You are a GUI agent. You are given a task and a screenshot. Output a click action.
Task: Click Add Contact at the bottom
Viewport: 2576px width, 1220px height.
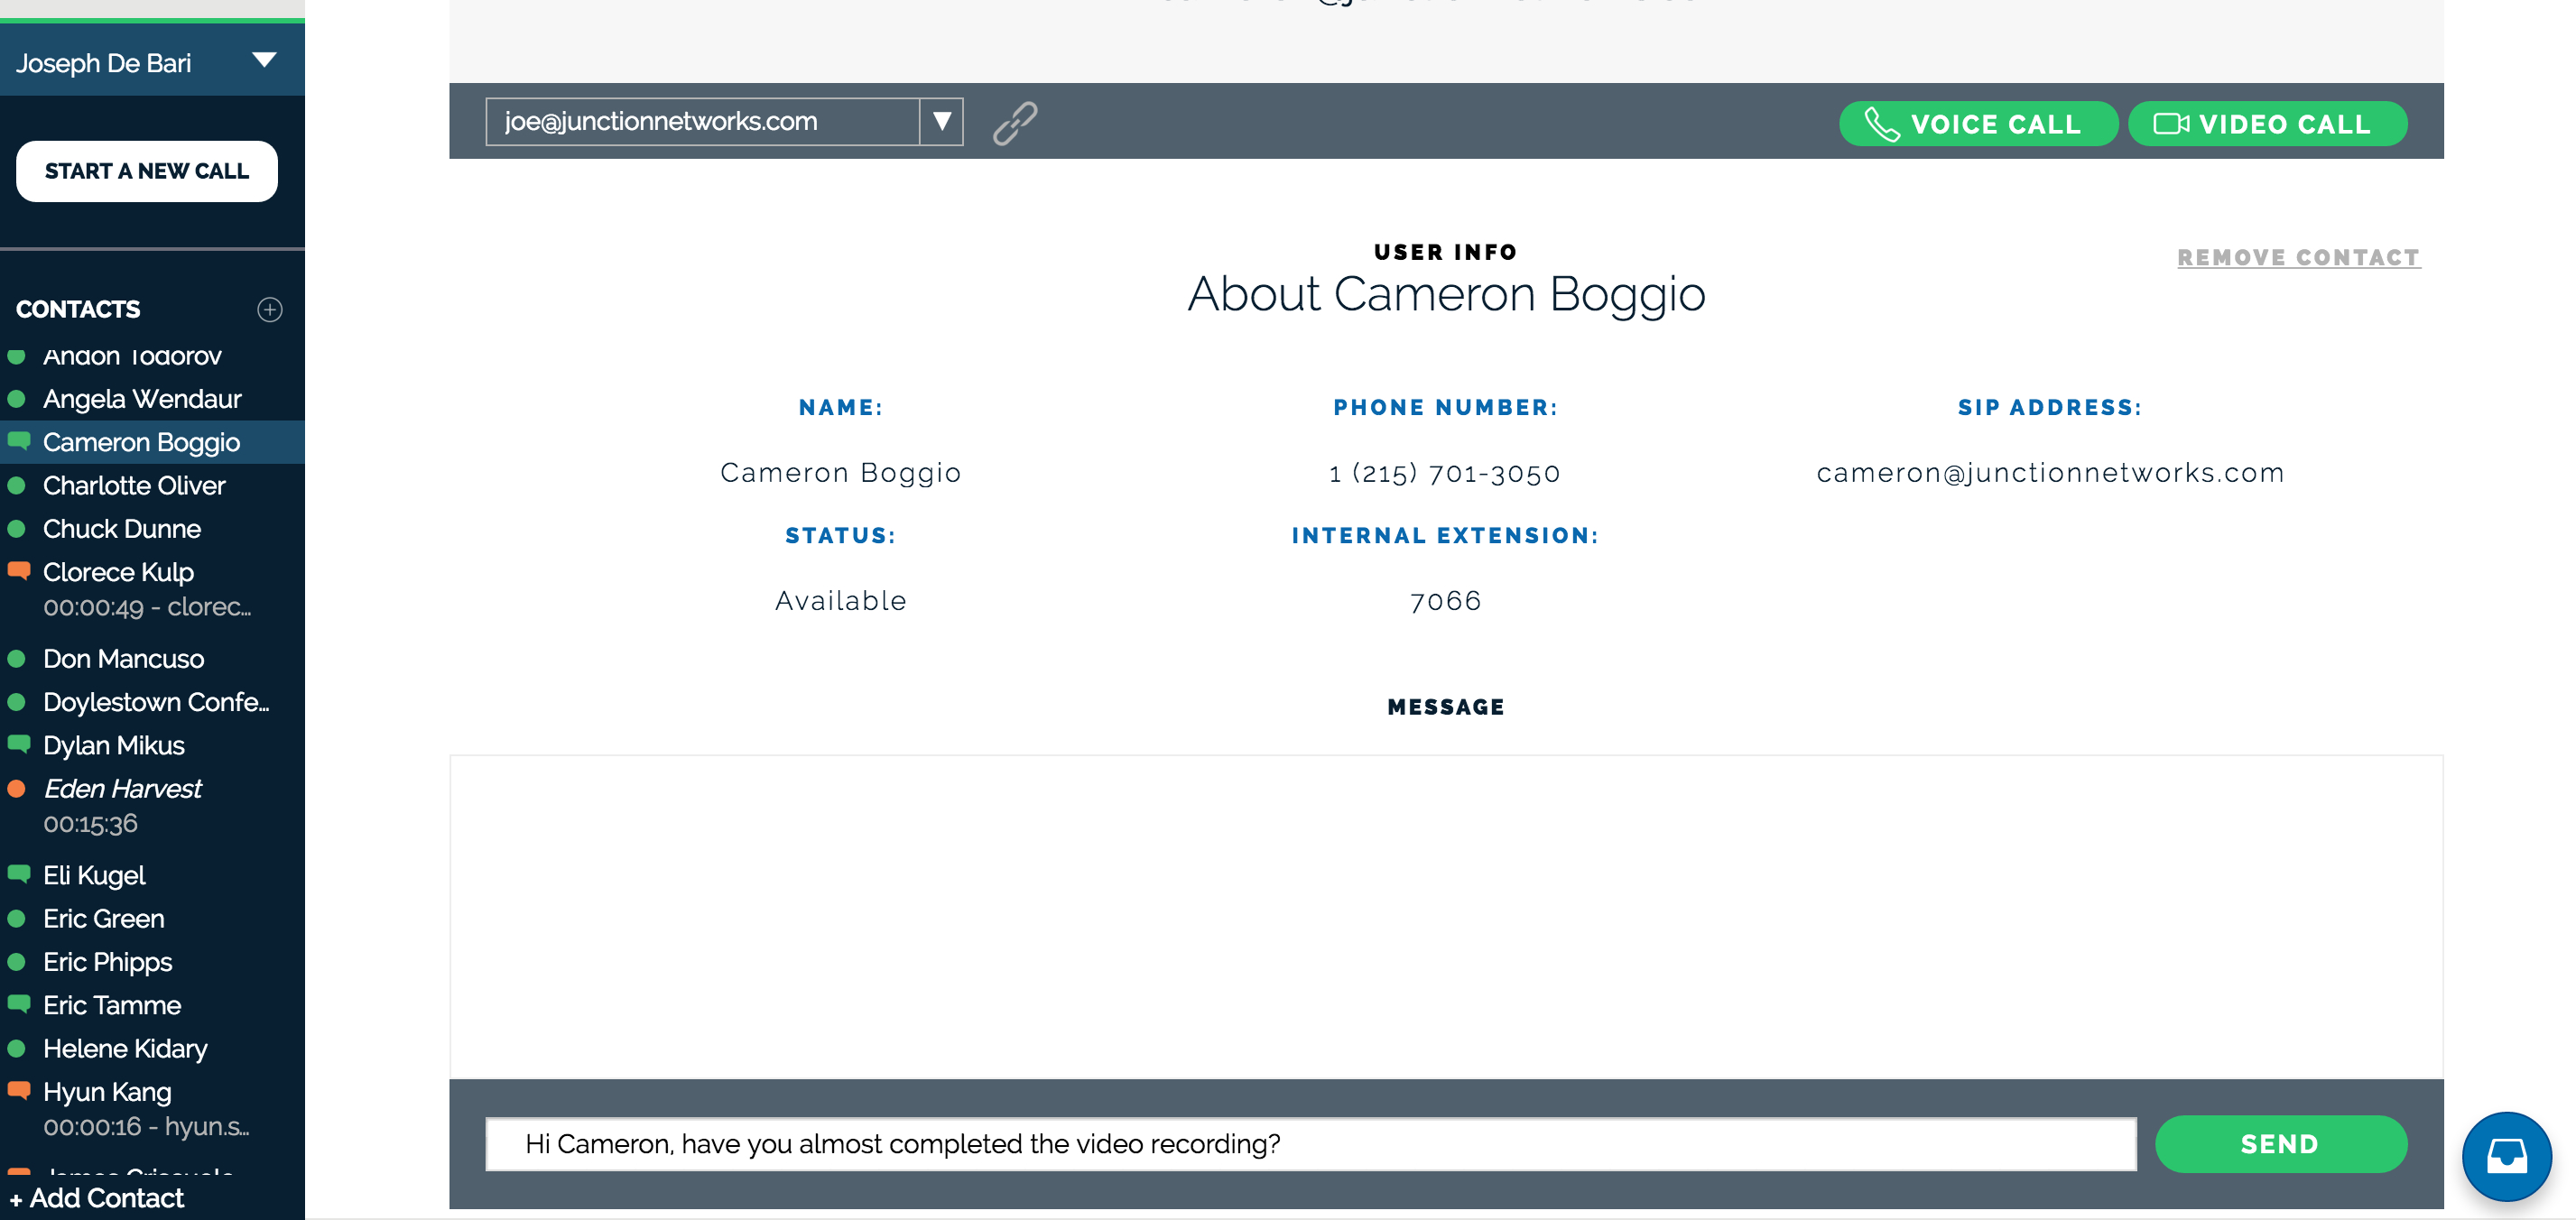(x=97, y=1197)
